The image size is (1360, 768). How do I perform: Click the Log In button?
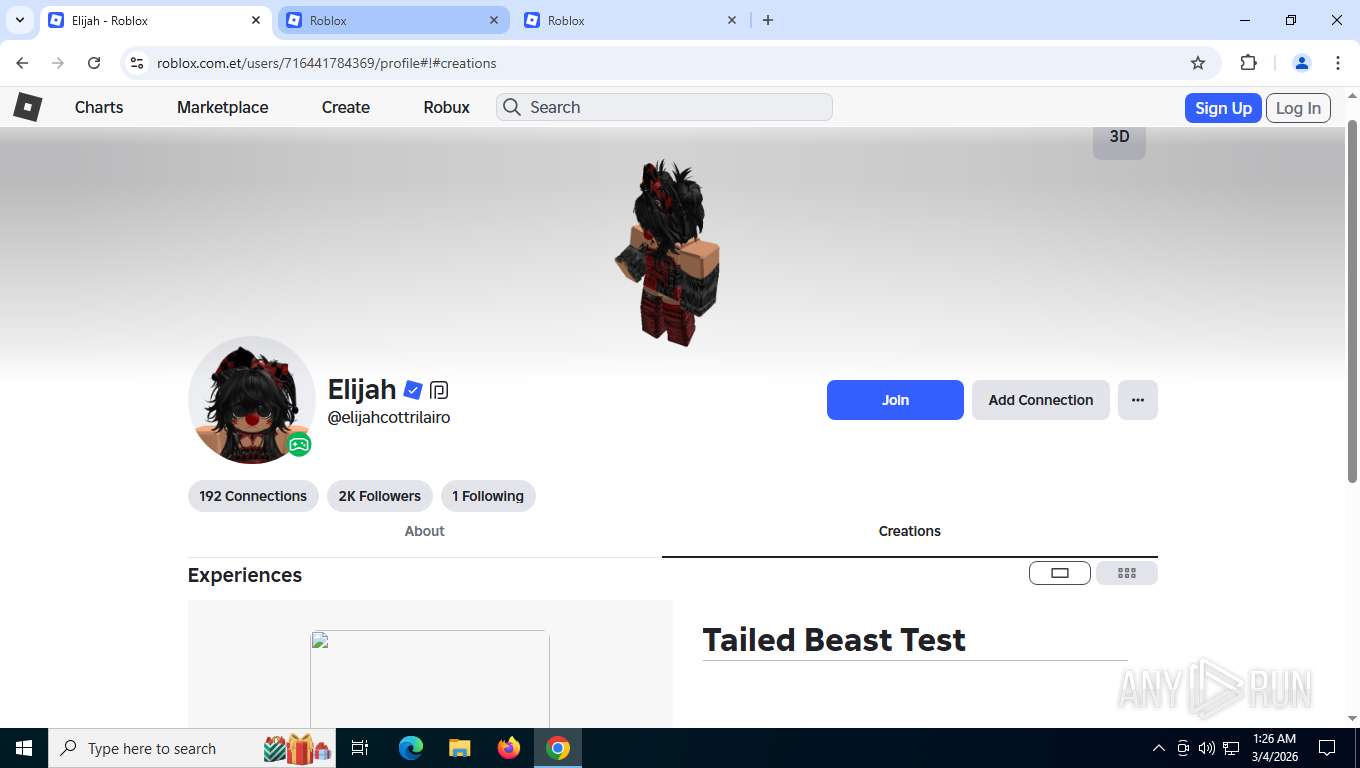click(x=1298, y=108)
